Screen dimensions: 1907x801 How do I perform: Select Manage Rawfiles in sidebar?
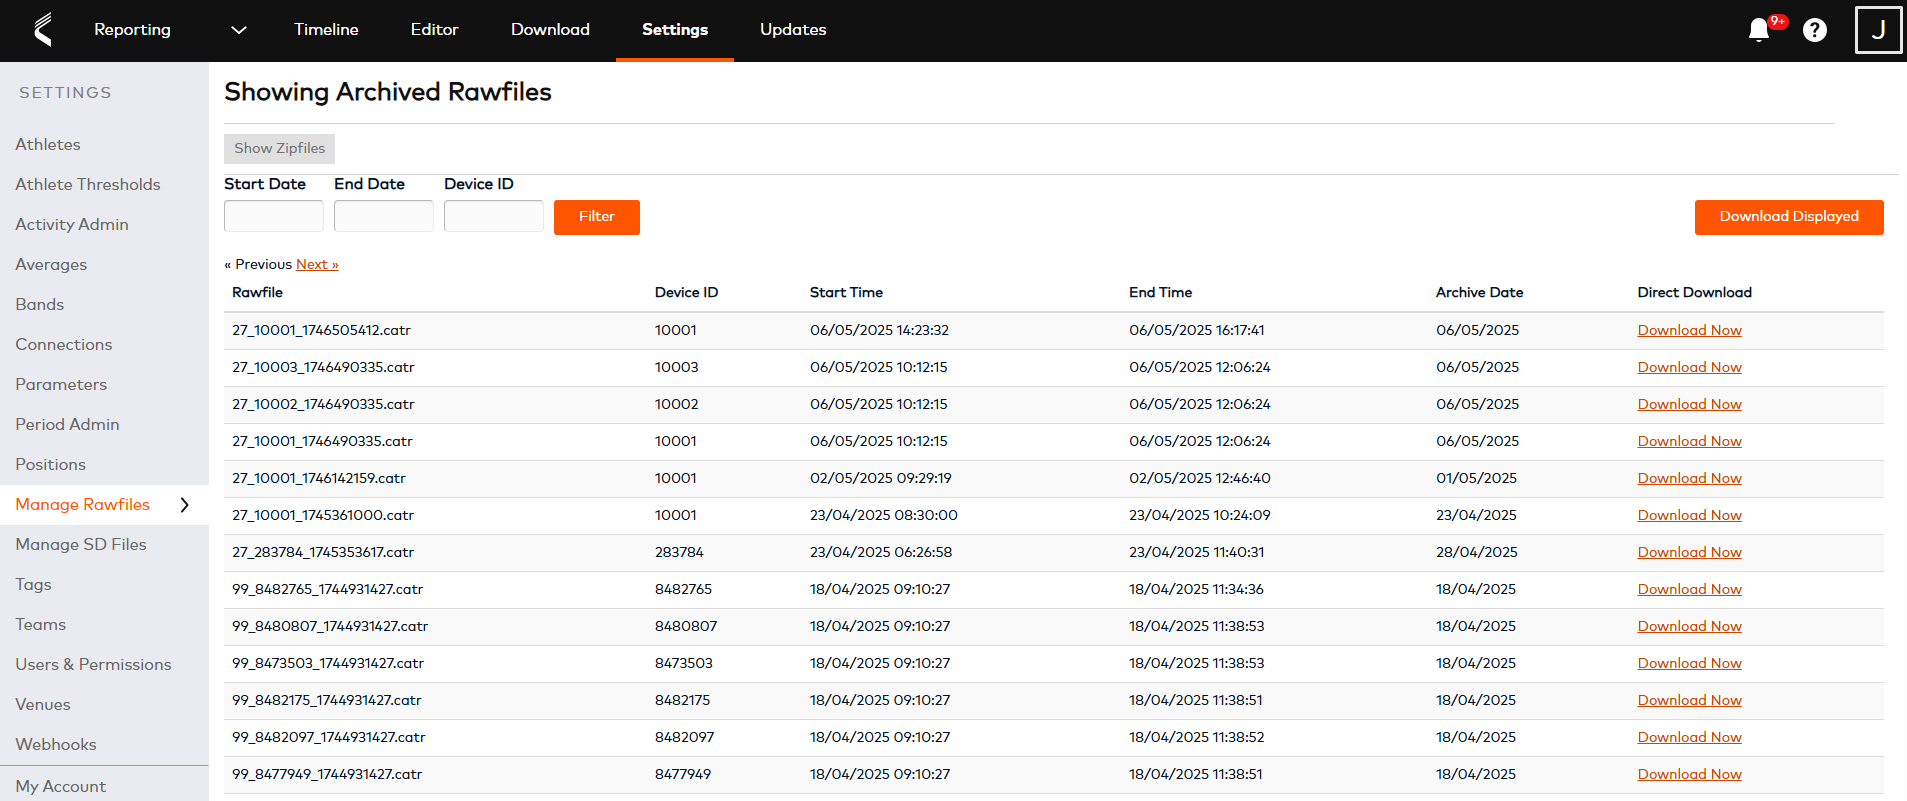83,505
